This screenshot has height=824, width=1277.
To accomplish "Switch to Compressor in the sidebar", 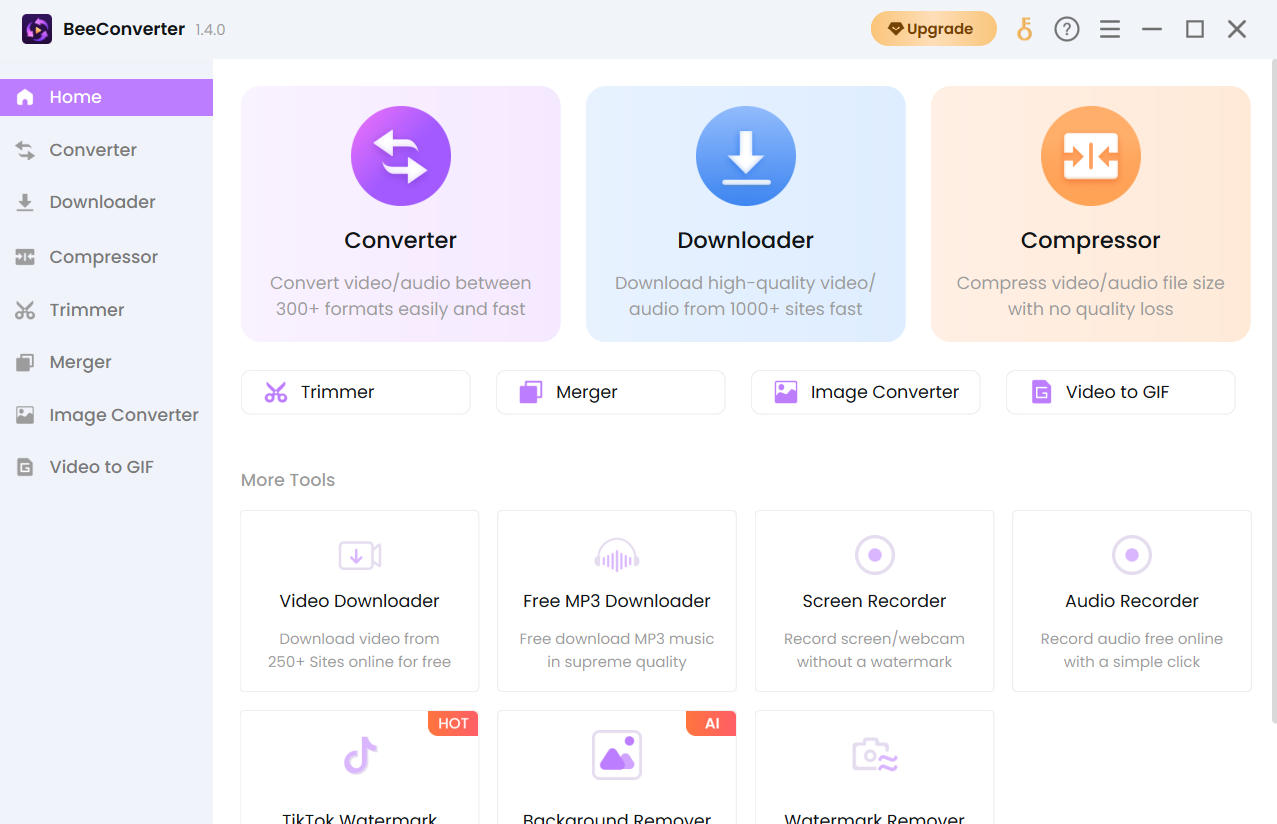I will pos(106,257).
